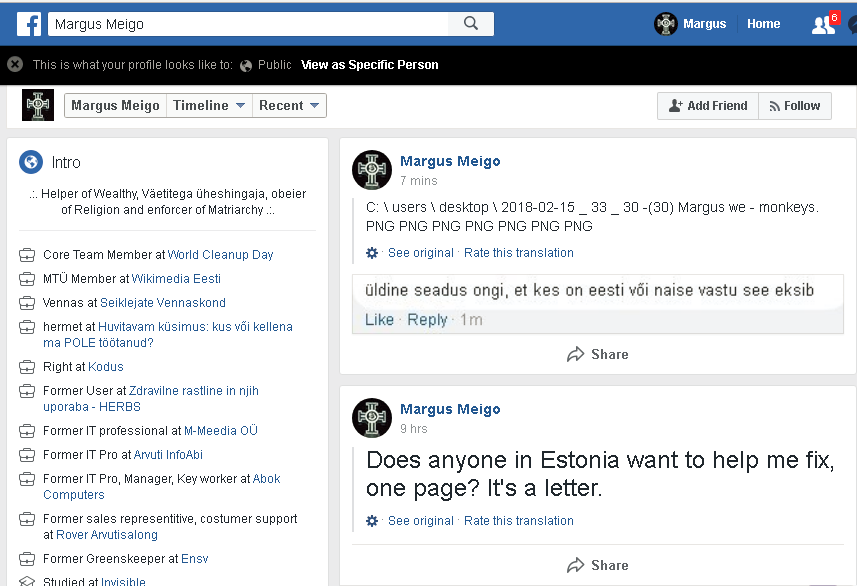This screenshot has height=586, width=857.
Task: Open M-Meedia OÜ link
Action: (x=221, y=431)
